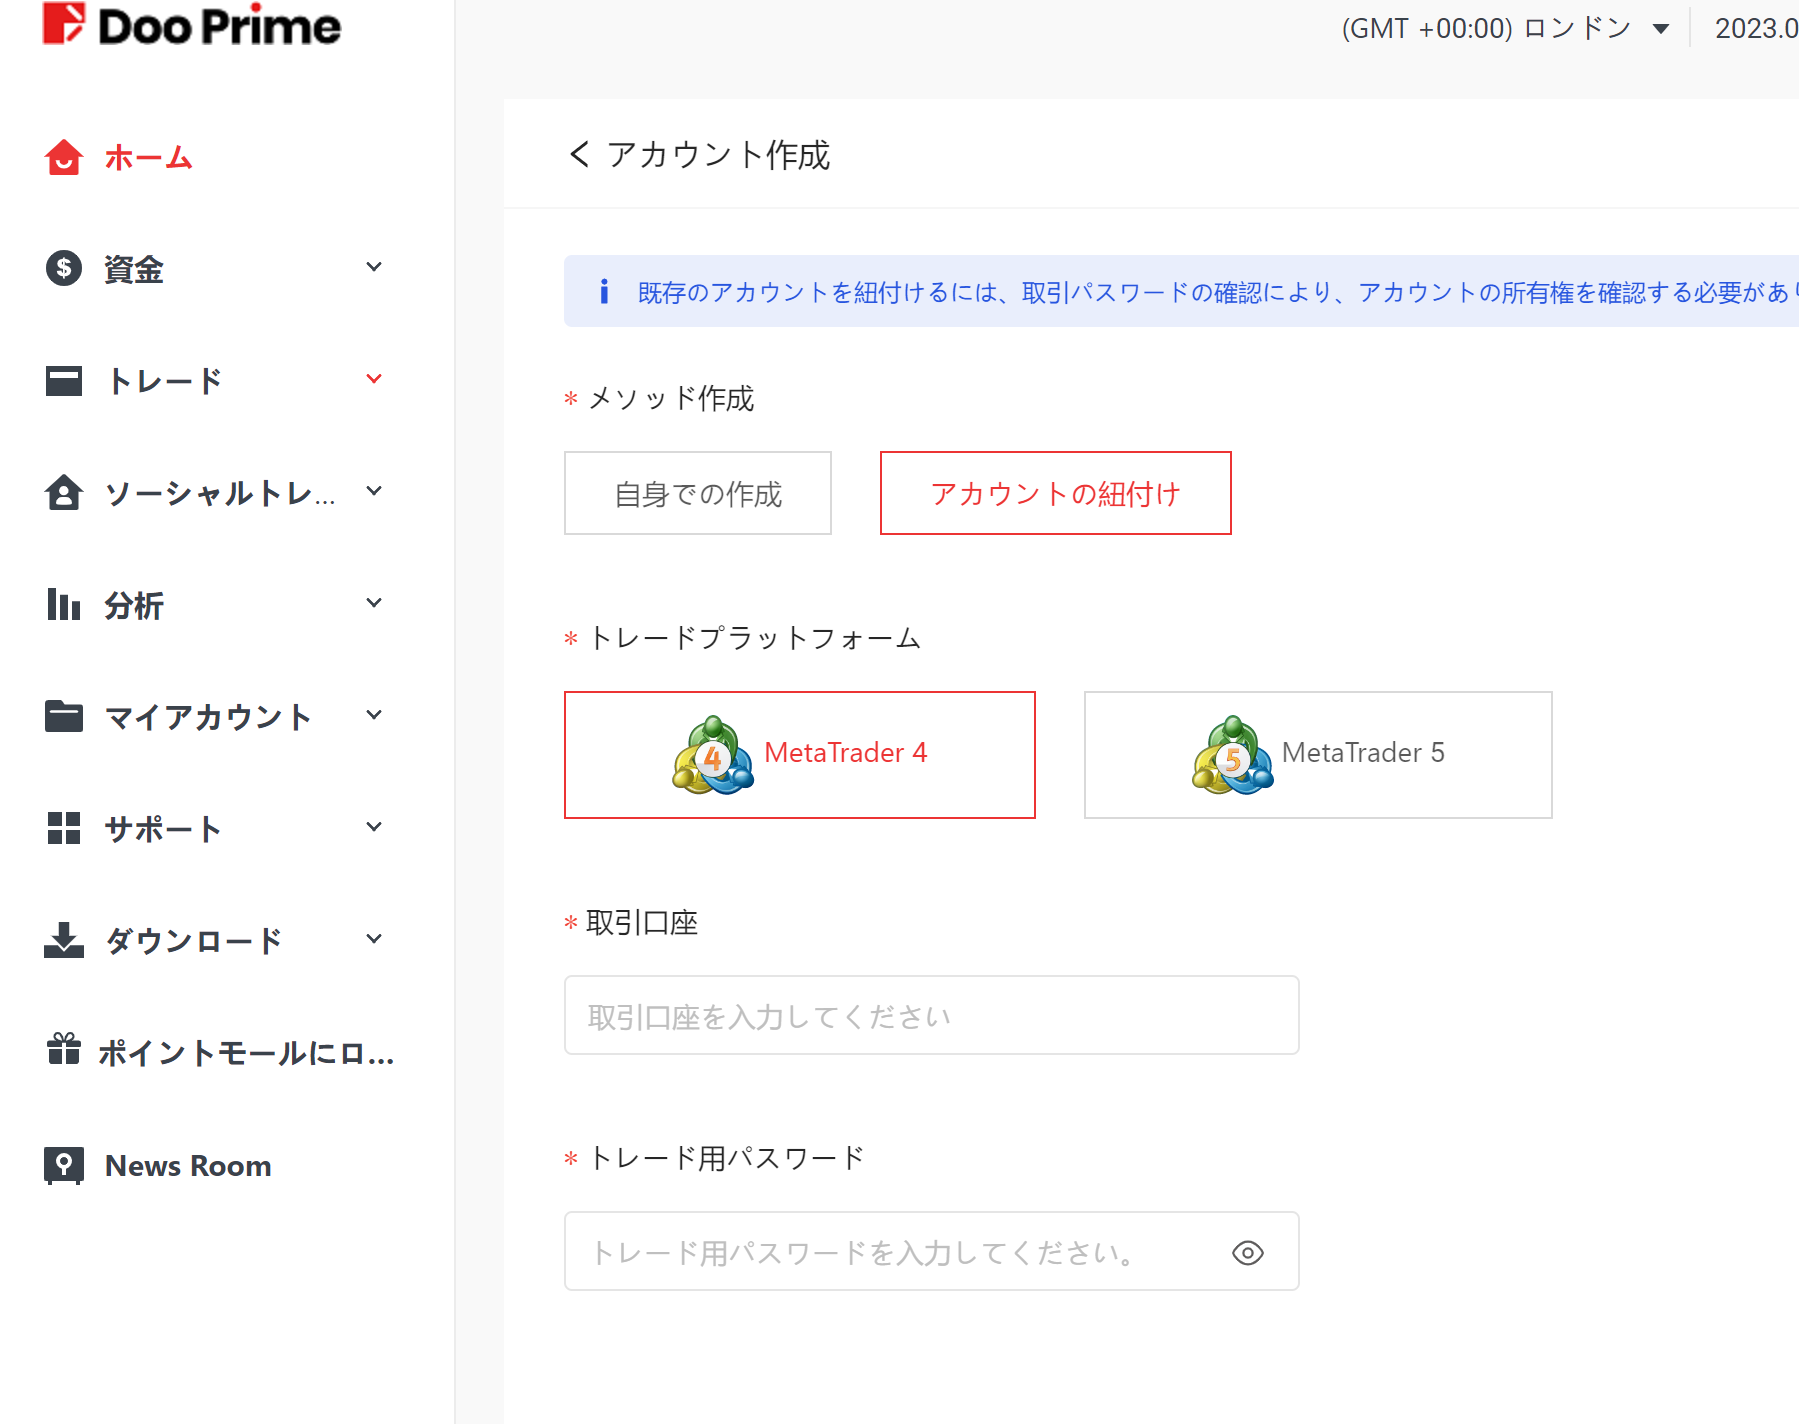1799x1424 pixels.
Task: Click the News Room icon
Action: coord(64,1165)
